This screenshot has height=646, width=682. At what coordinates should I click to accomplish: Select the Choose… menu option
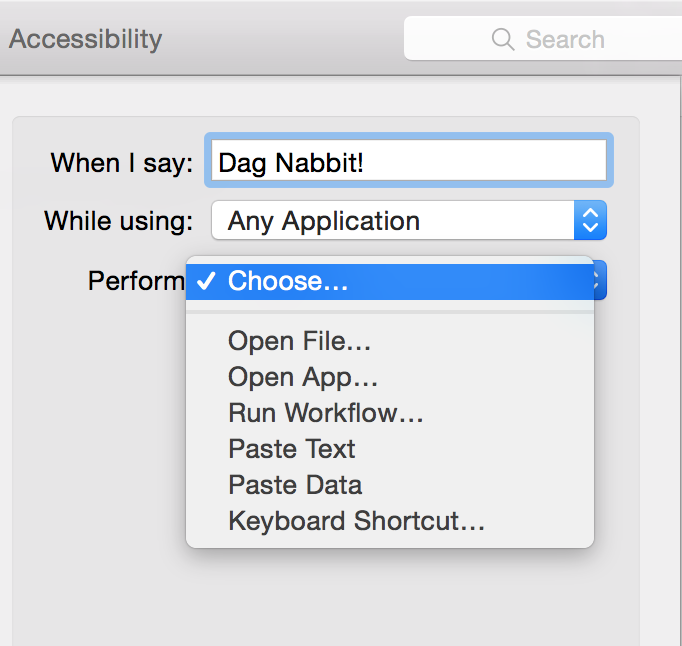tap(288, 282)
